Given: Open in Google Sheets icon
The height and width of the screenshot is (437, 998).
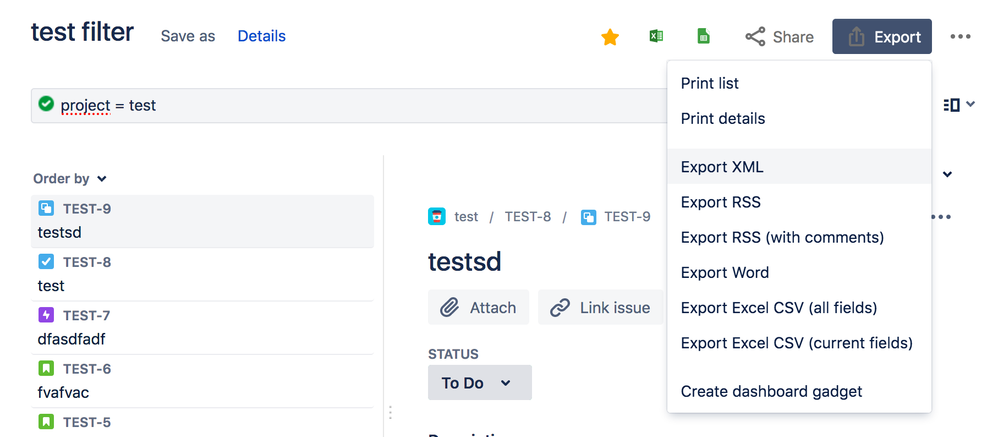Looking at the screenshot, I should pos(703,36).
